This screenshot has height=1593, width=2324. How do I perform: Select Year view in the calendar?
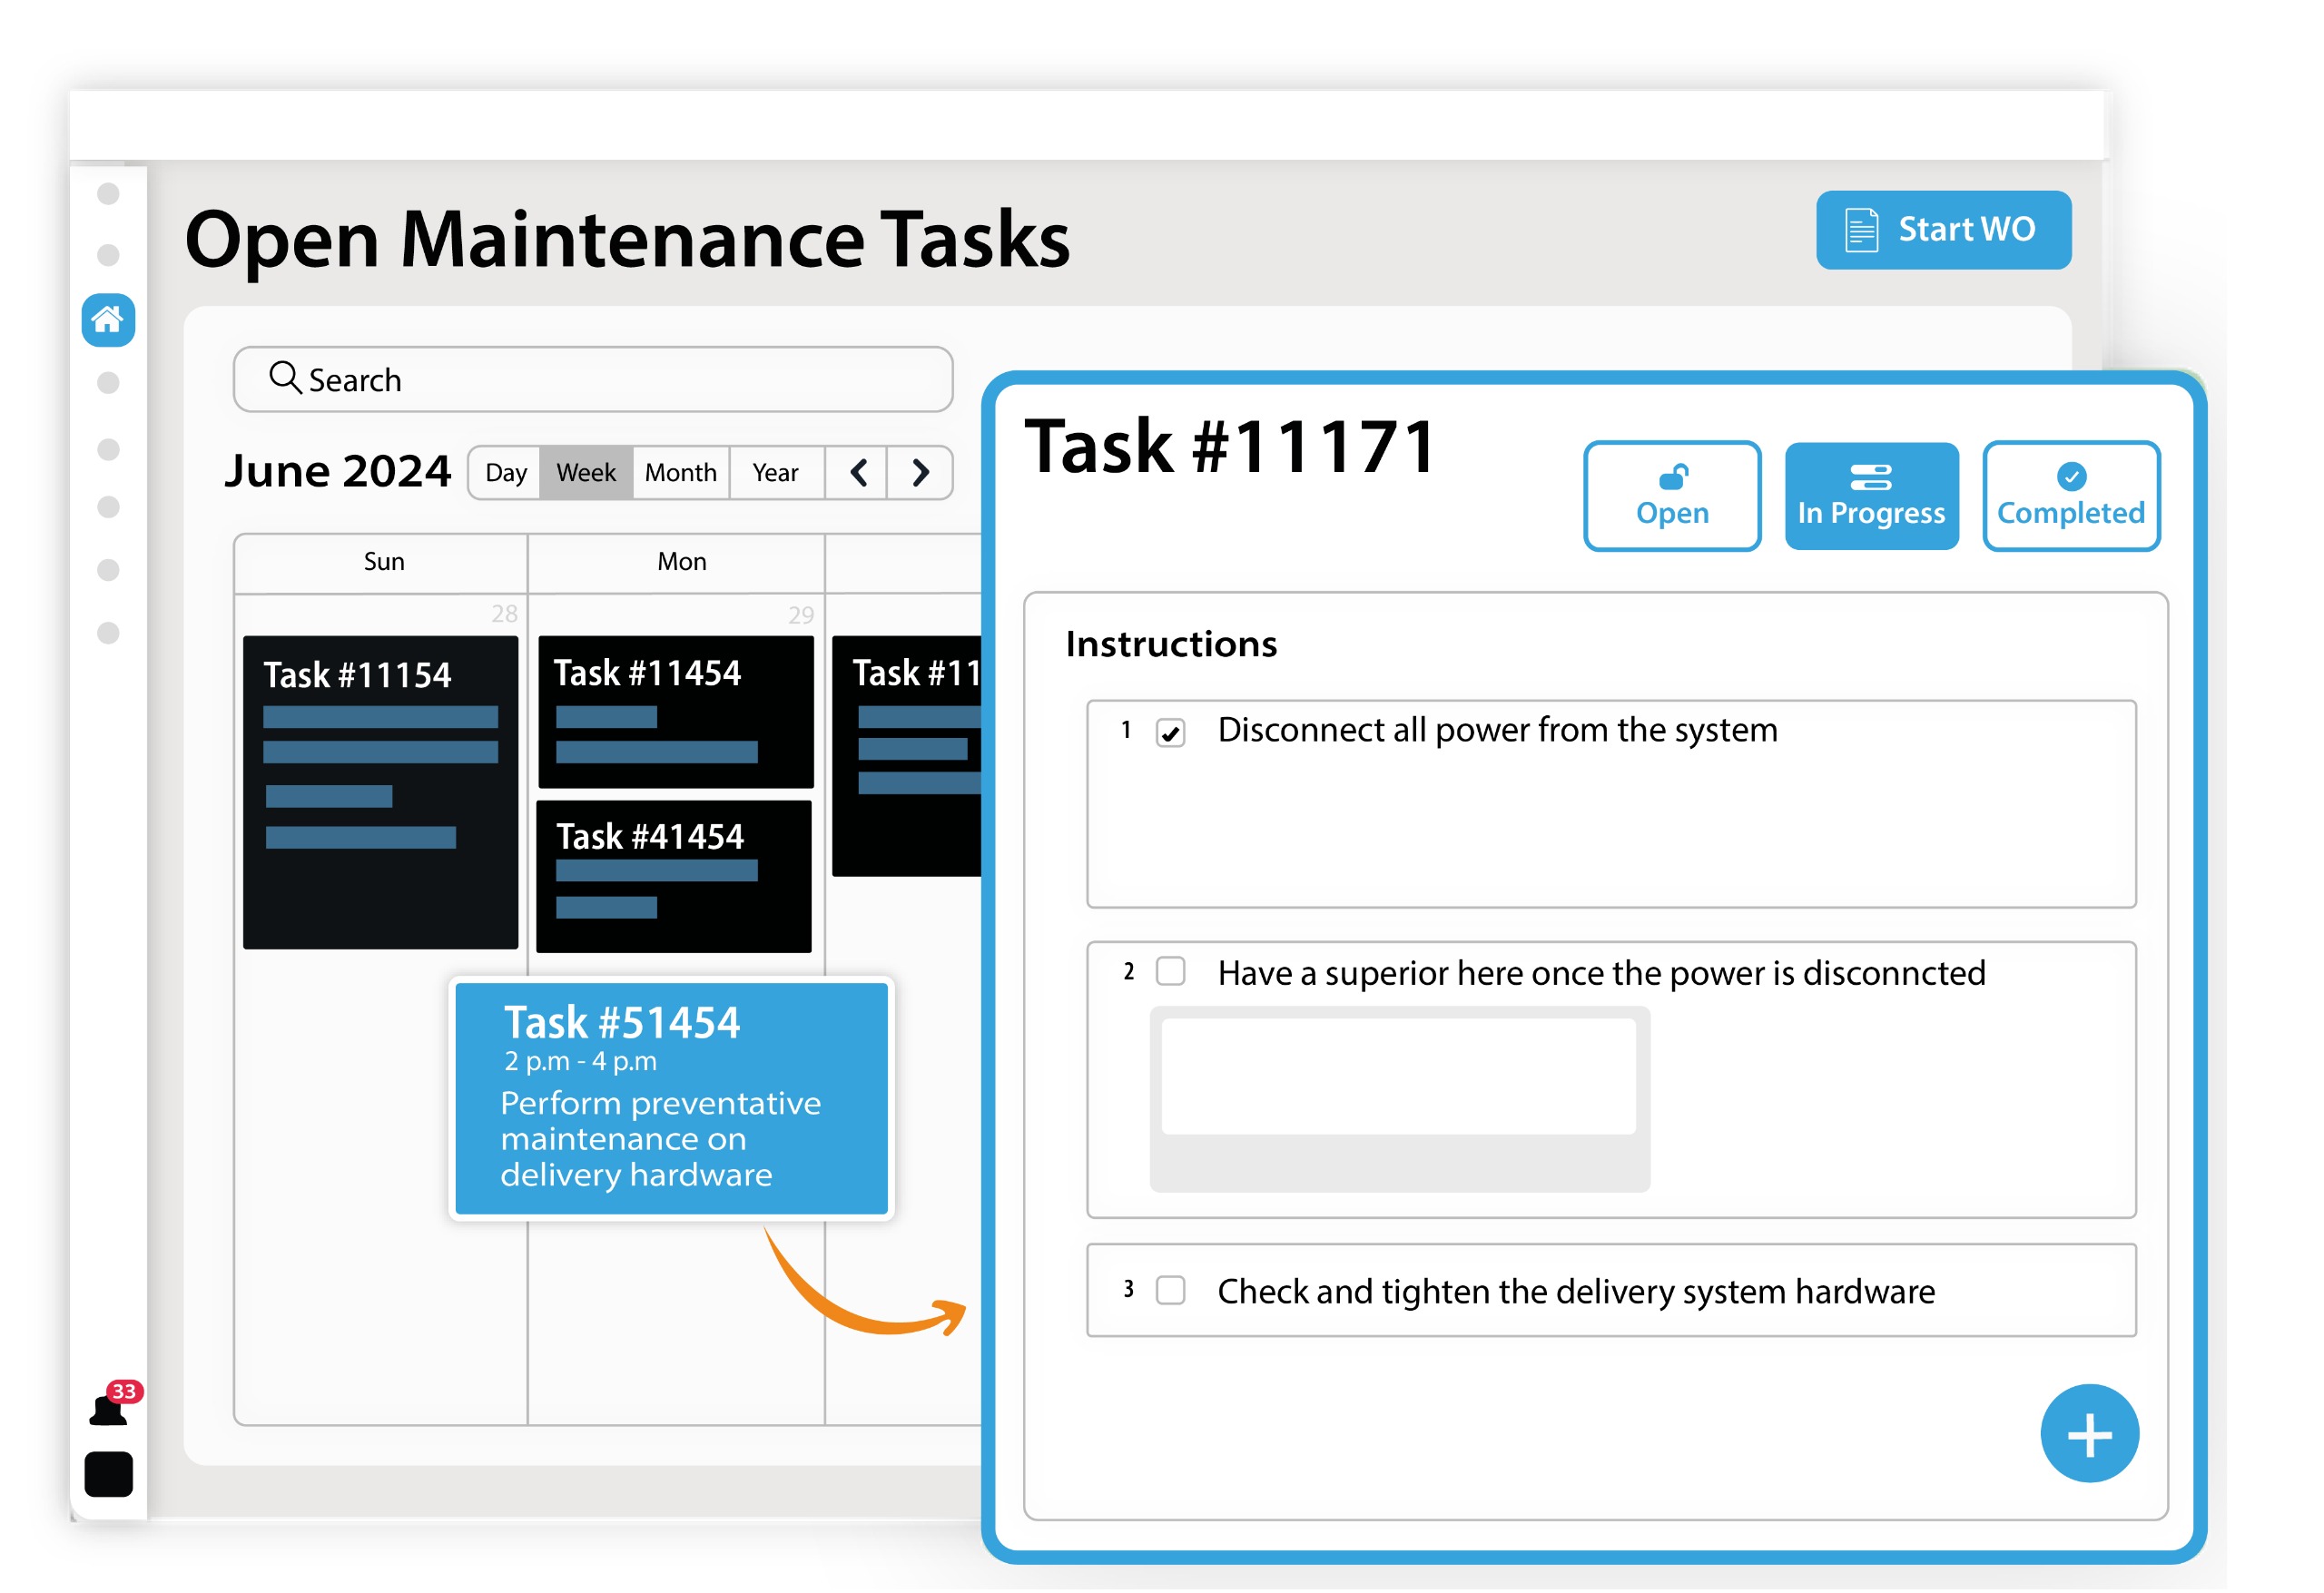click(x=776, y=473)
